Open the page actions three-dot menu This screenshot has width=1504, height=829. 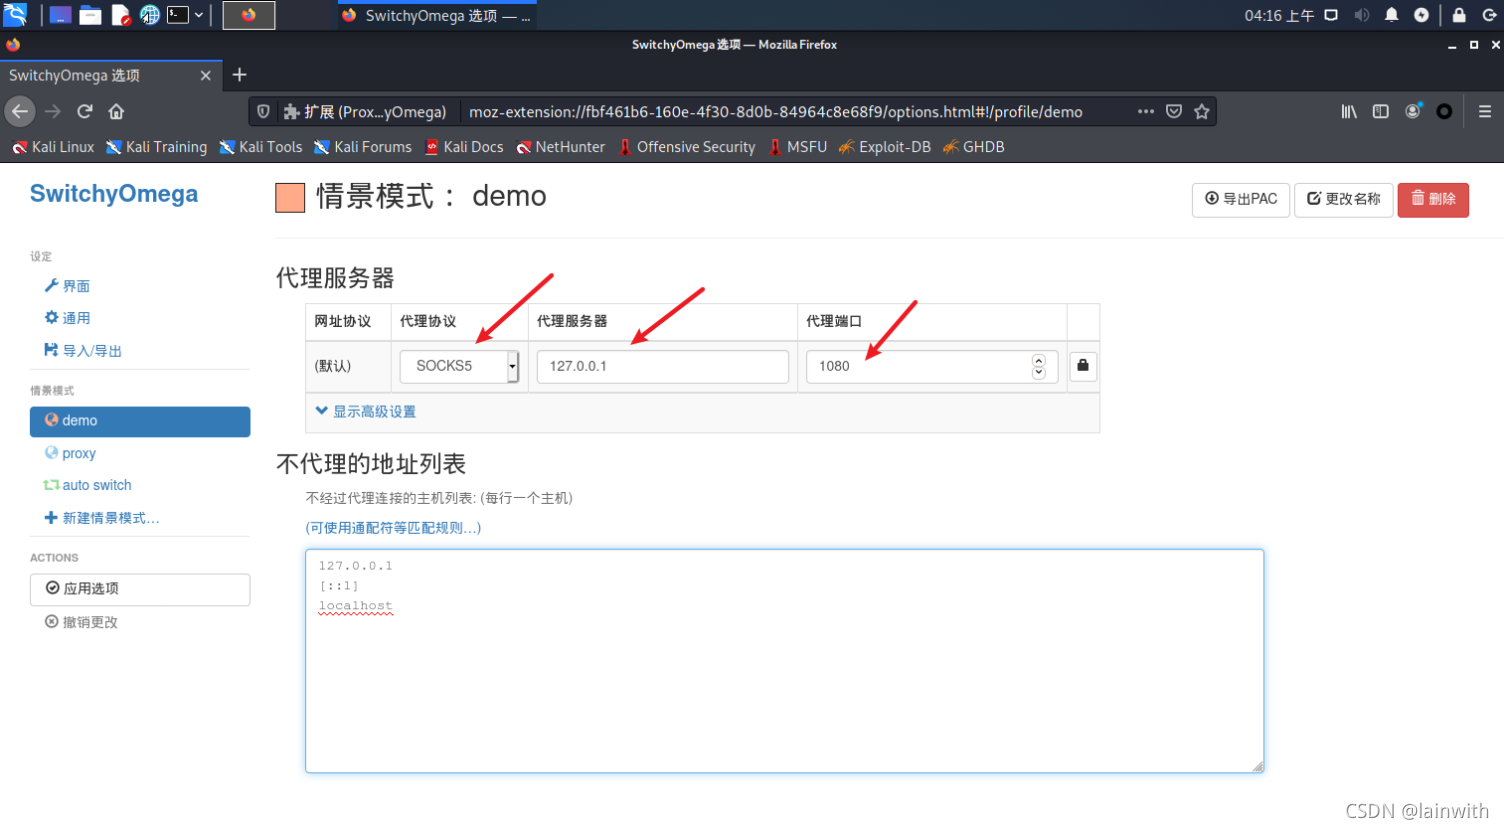tap(1146, 111)
